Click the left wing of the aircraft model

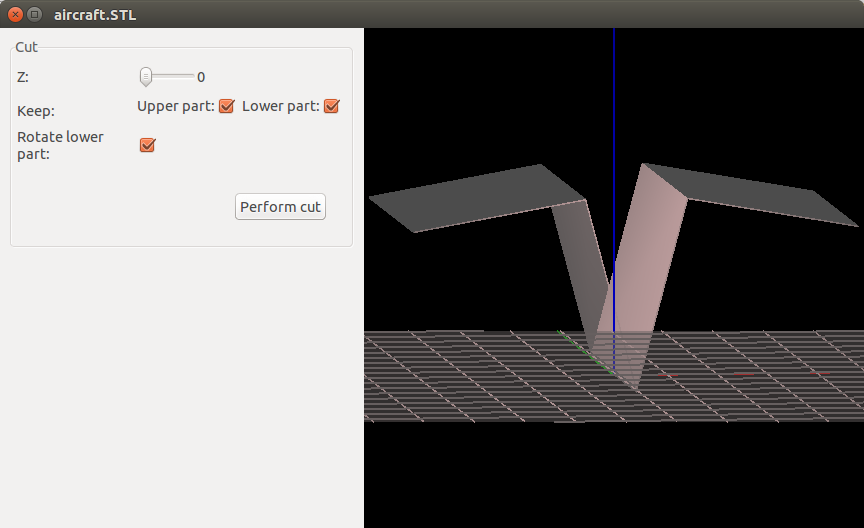point(477,196)
